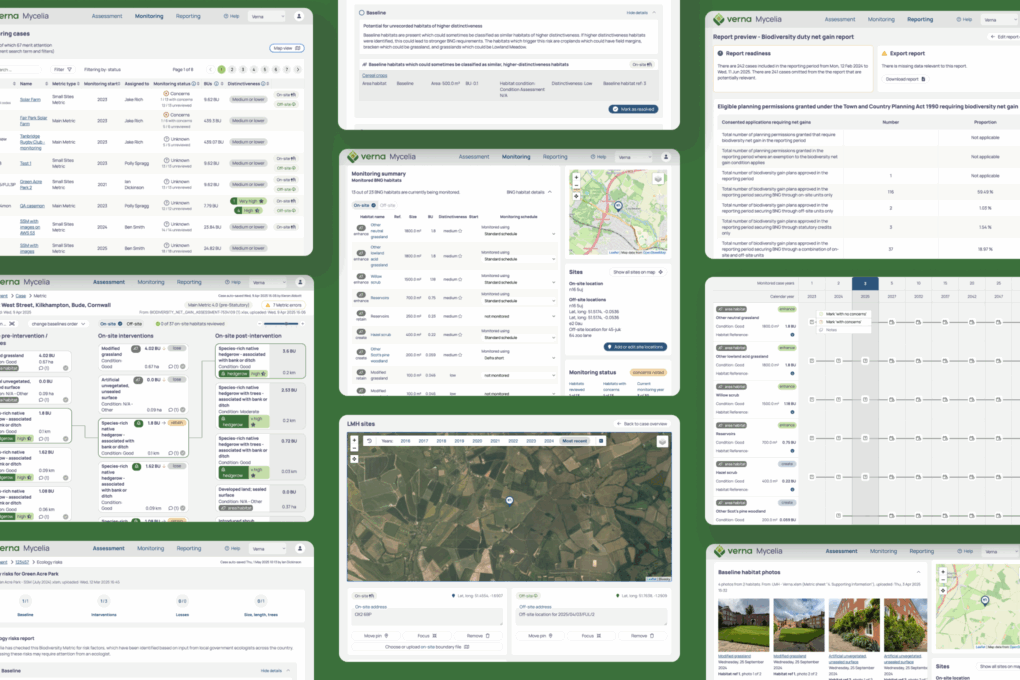This screenshot has height=680, width=1020.
Task: Open Reporting tab in Report preview window
Action: pyautogui.click(x=920, y=20)
